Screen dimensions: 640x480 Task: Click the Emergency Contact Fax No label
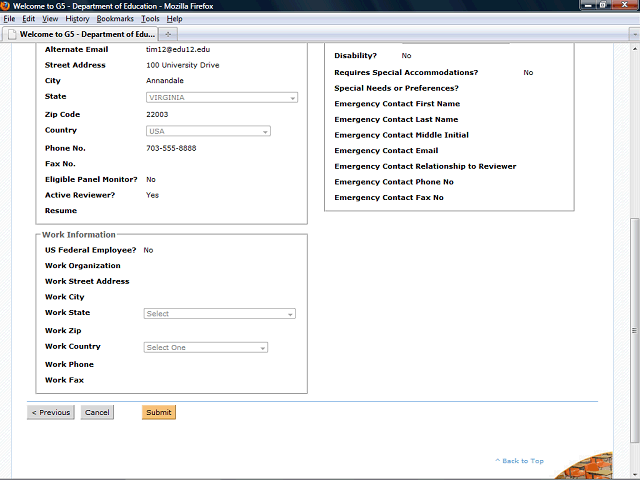[389, 198]
